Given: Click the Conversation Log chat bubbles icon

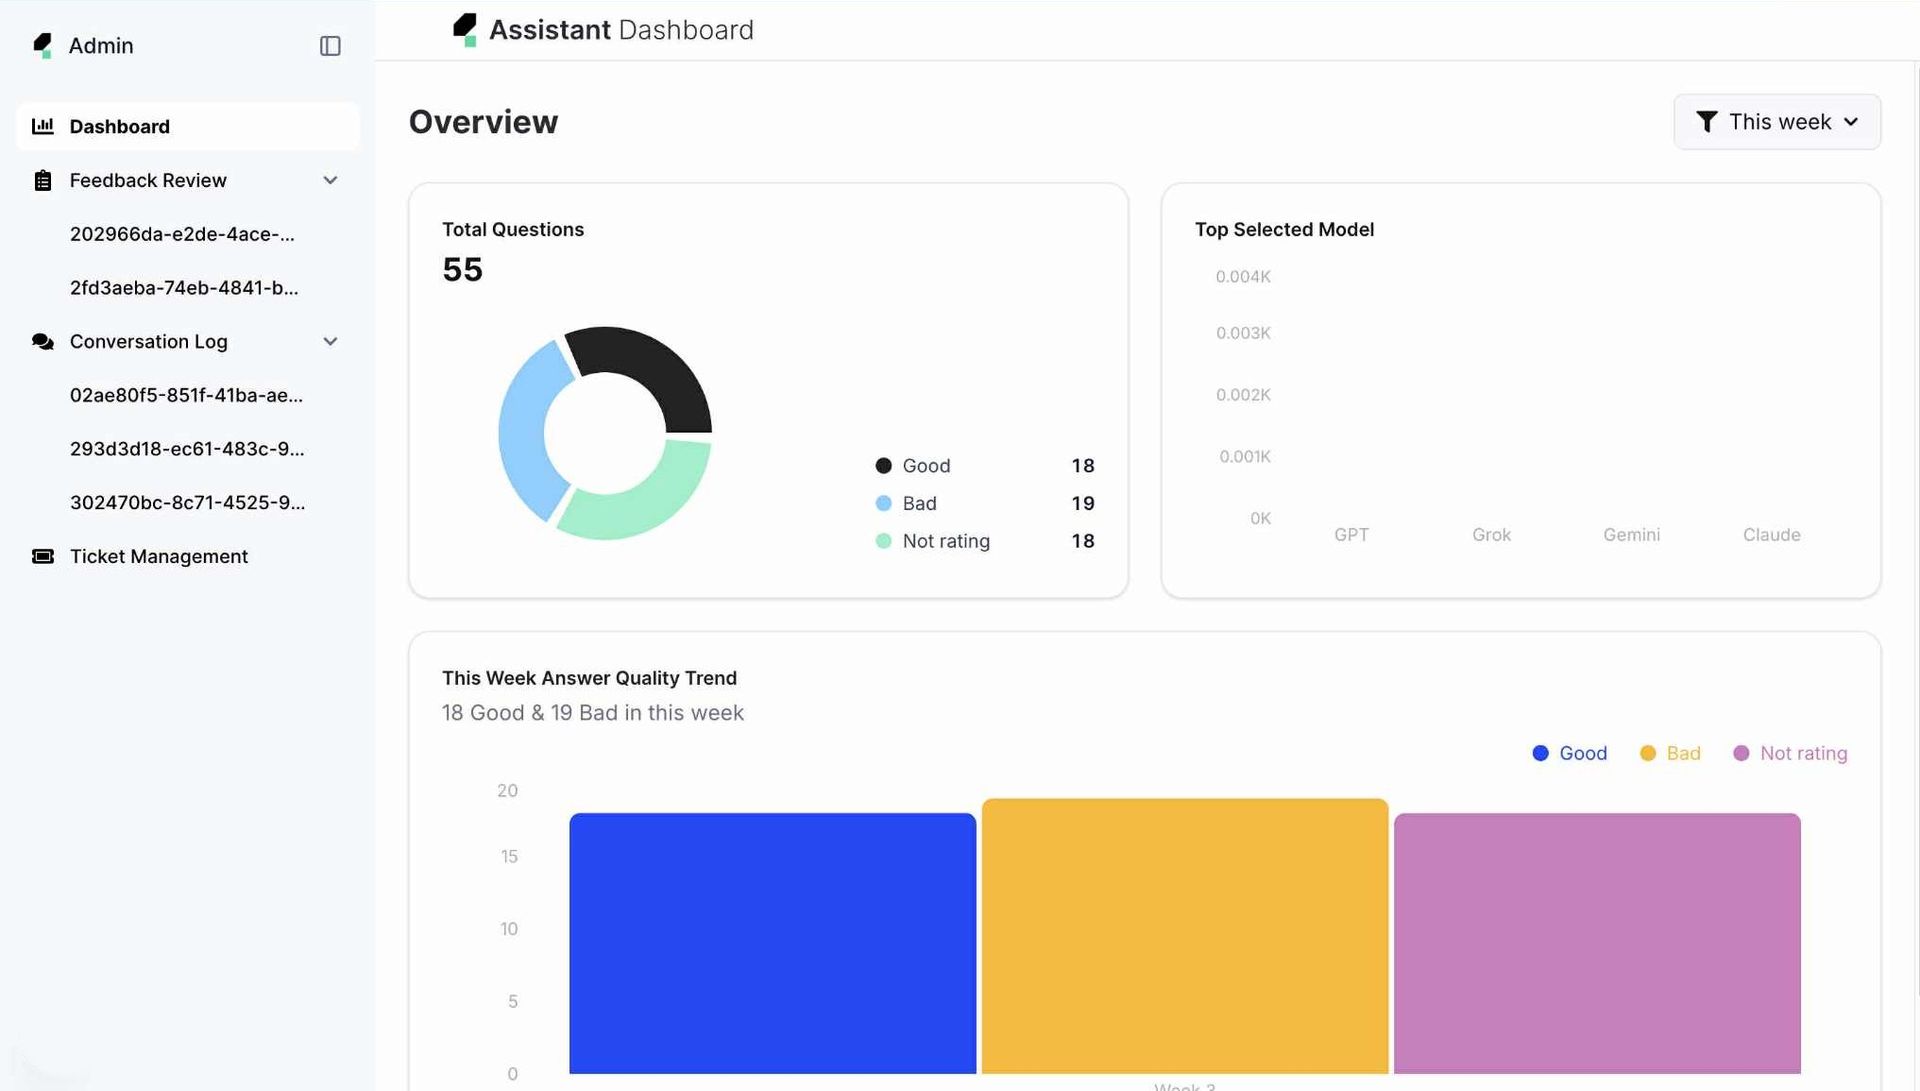Looking at the screenshot, I should coord(43,342).
